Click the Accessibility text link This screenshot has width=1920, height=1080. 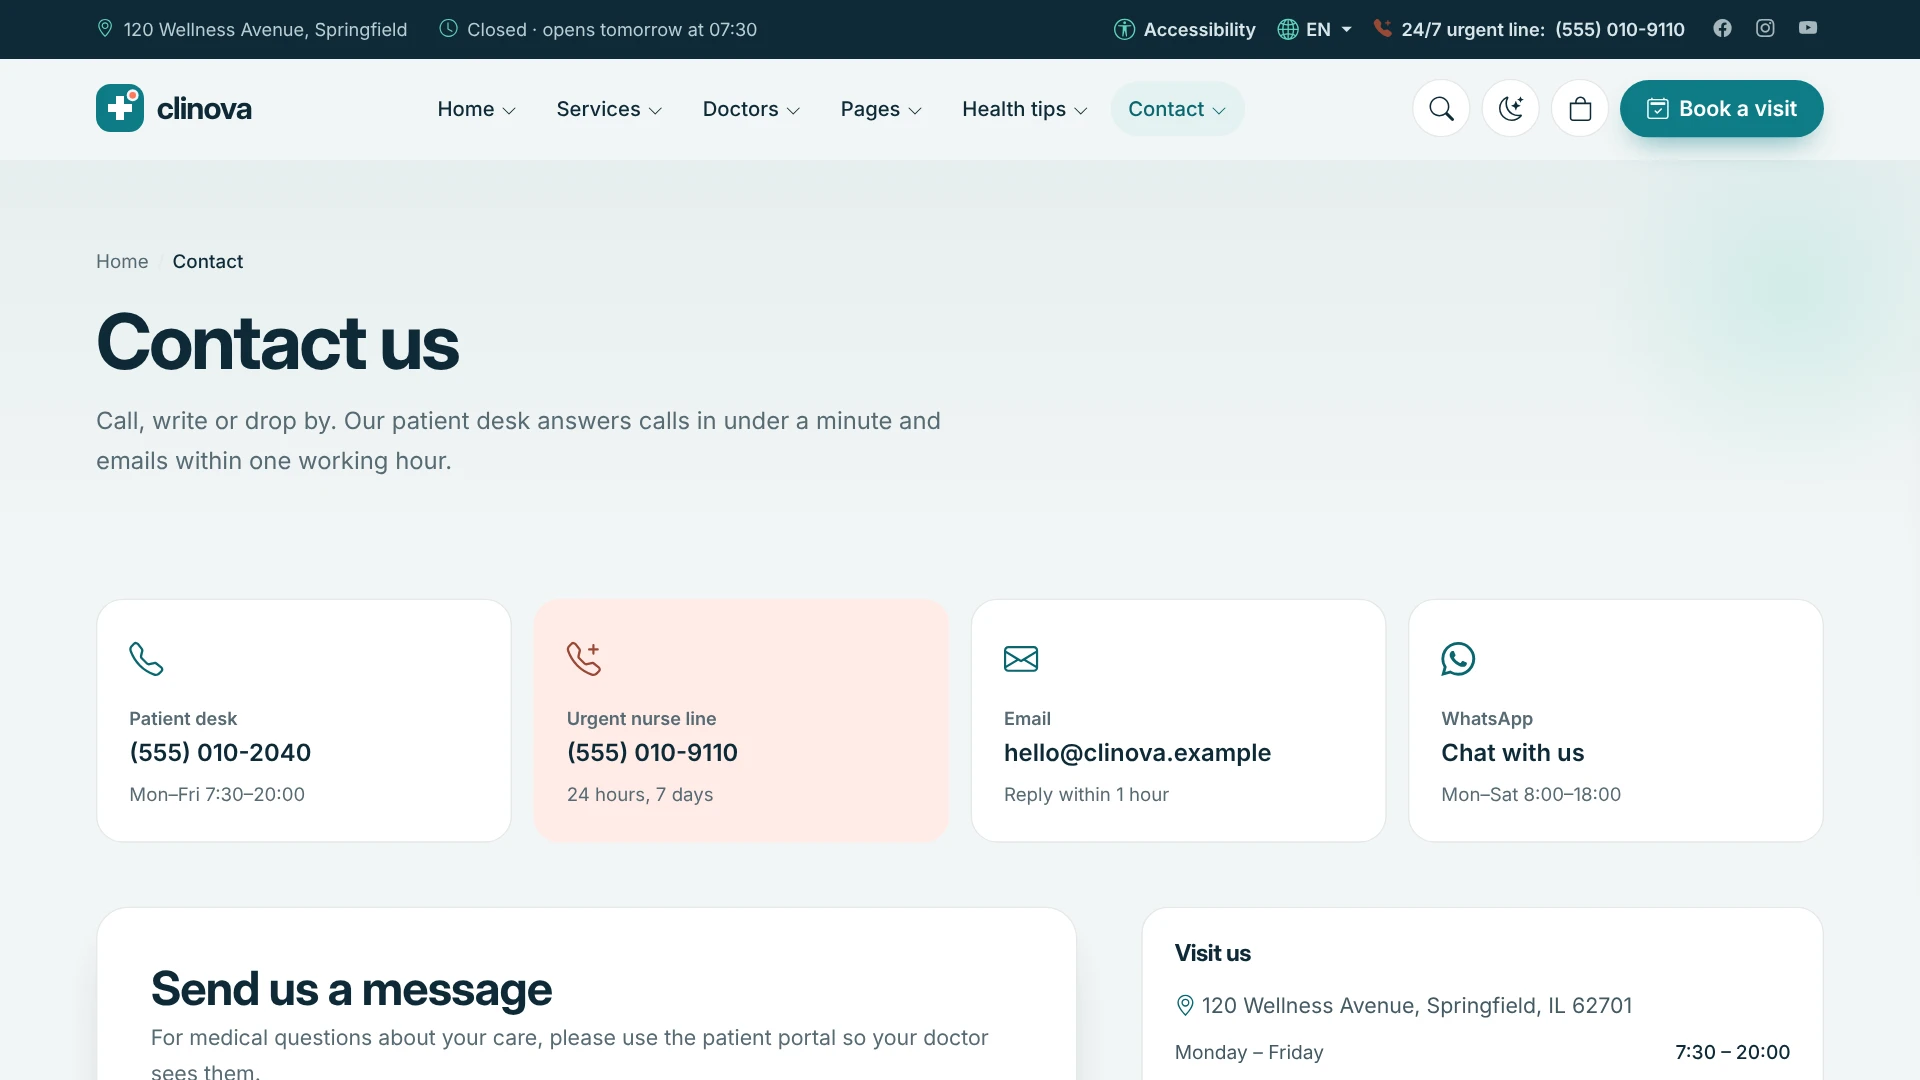tap(1199, 29)
